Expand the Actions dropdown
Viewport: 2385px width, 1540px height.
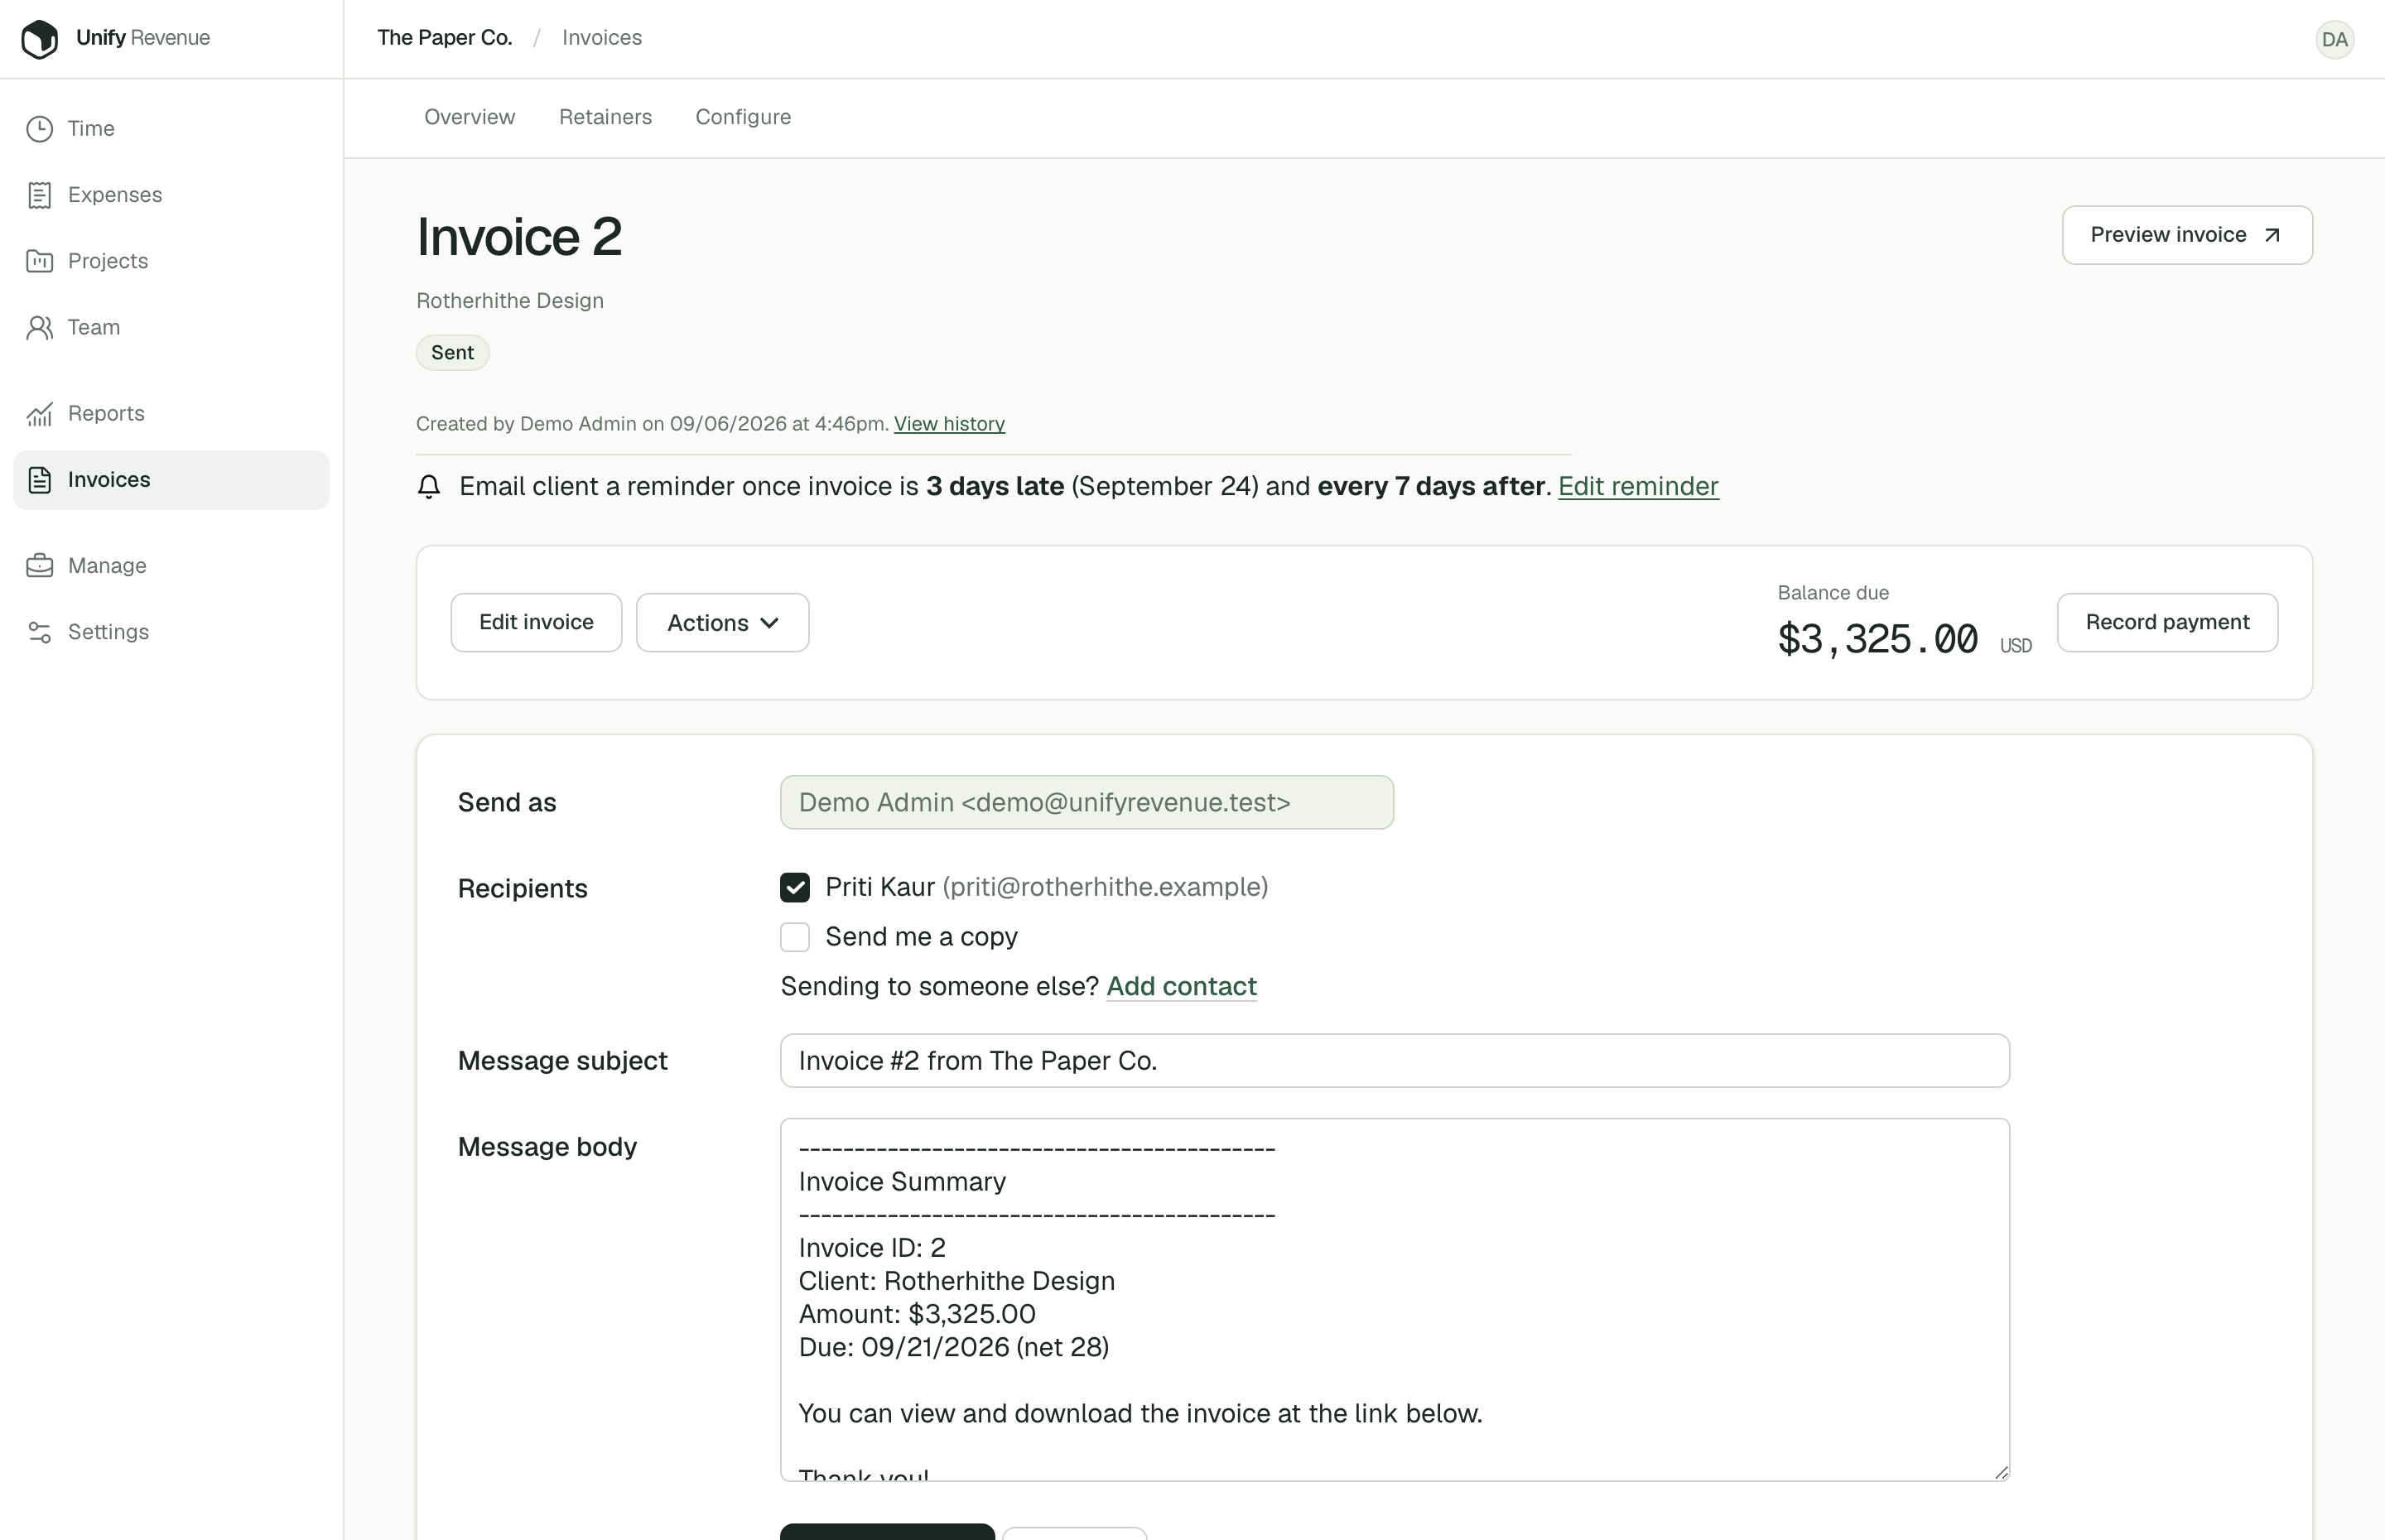tap(722, 623)
